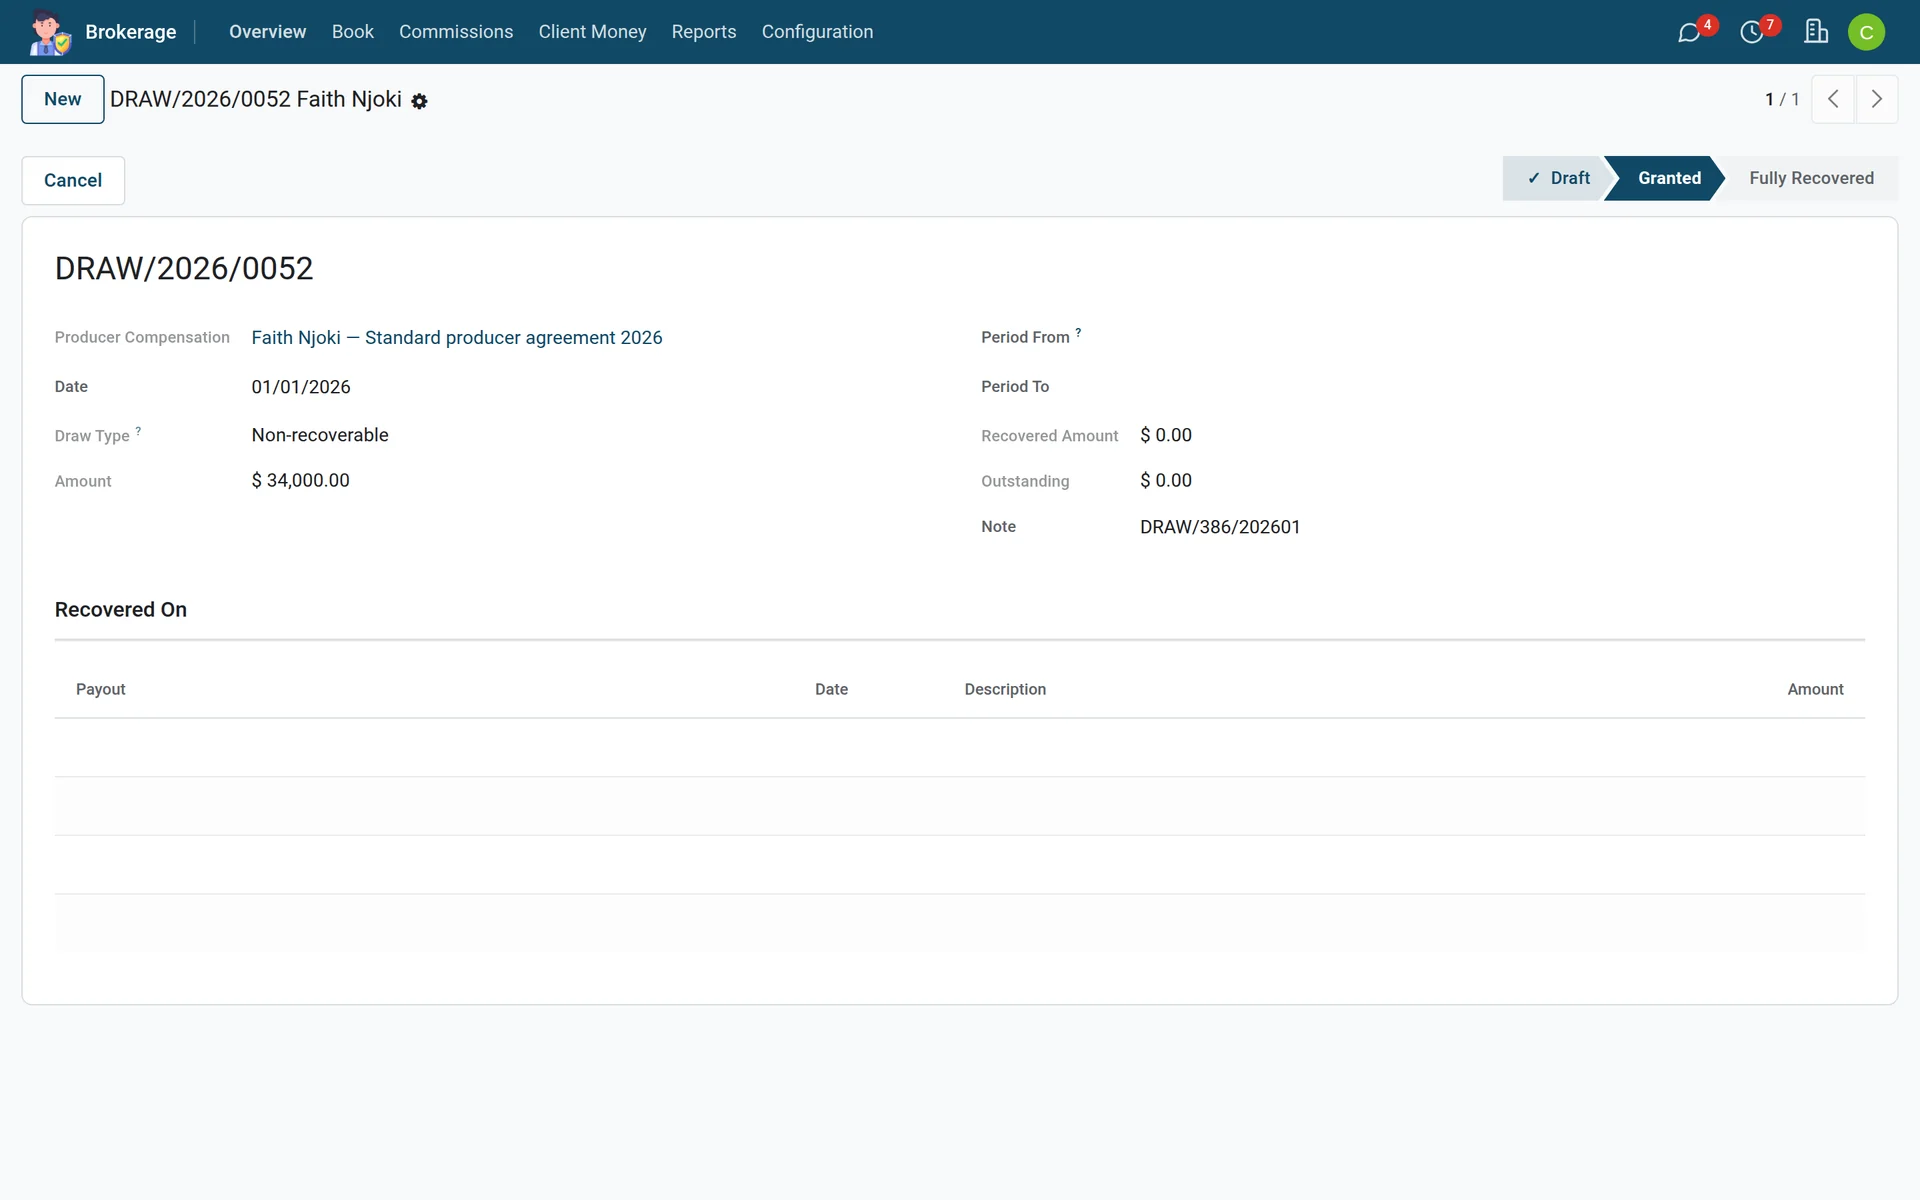Viewport: 1920px width, 1200px height.
Task: Show Period From help tooltip mark
Action: tap(1078, 333)
